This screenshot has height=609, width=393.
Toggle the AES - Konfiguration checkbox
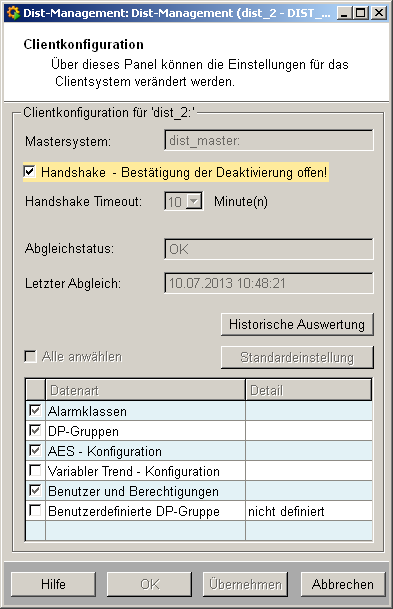click(35, 451)
